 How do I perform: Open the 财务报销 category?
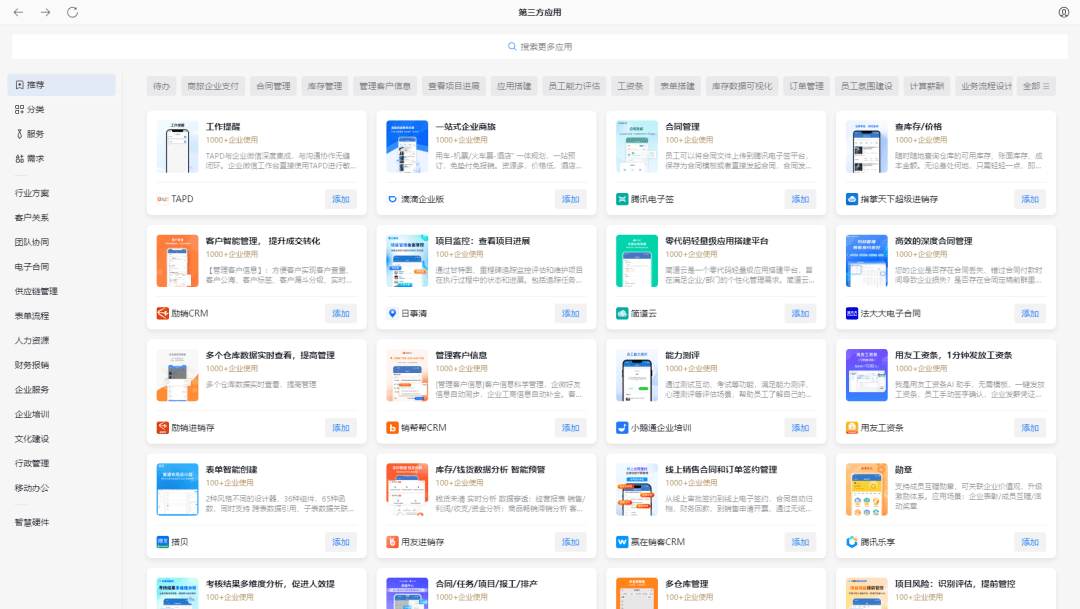point(32,365)
